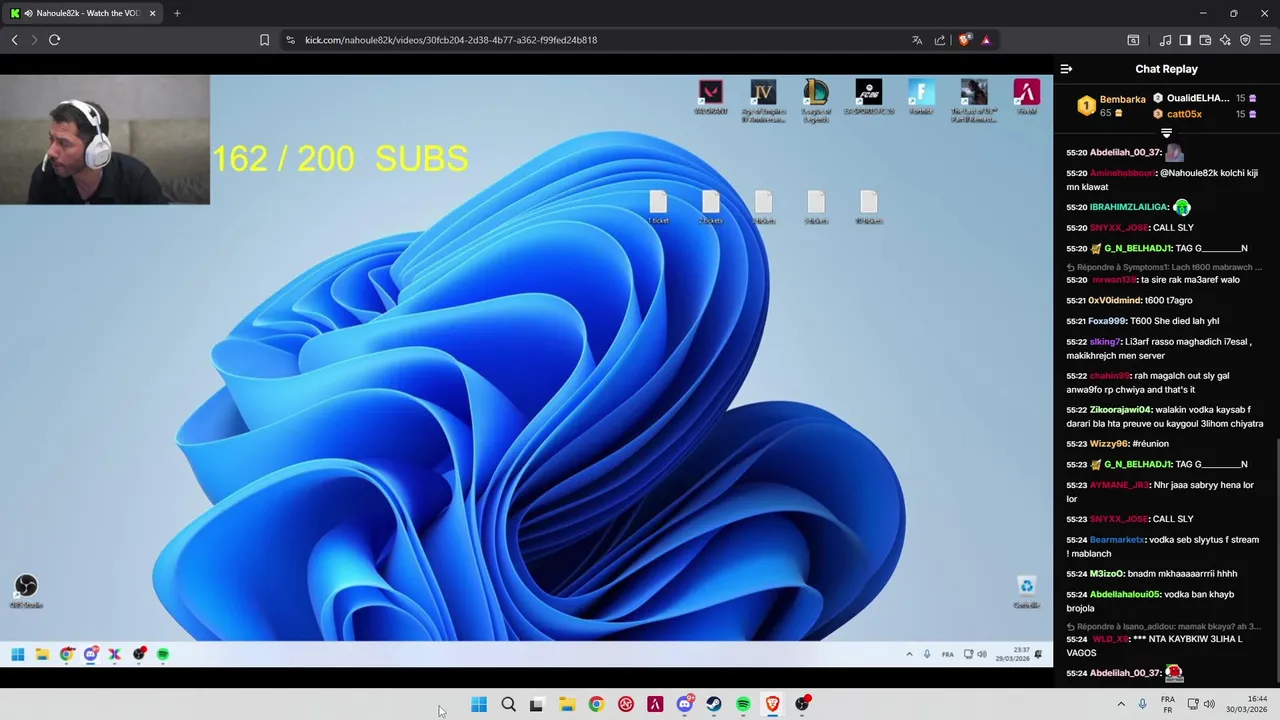
Task: Click username AYMANE_JR3 in chat
Action: point(1119,485)
